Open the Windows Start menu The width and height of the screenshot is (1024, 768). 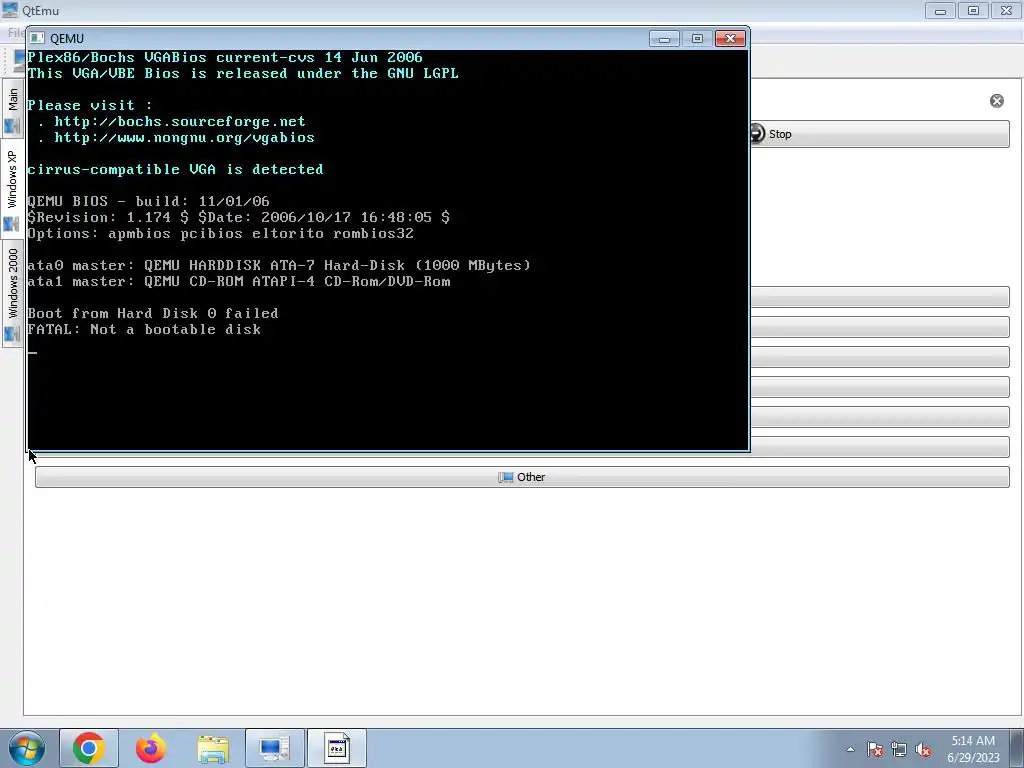pyautogui.click(x=26, y=748)
